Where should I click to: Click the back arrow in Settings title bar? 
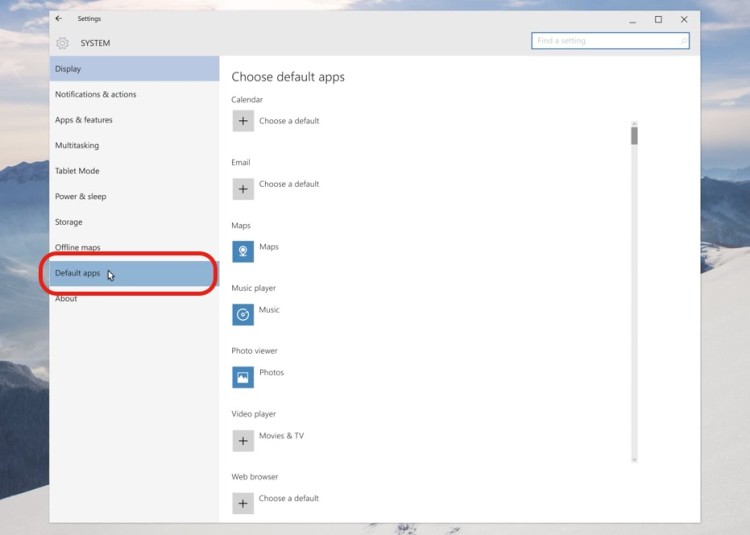(x=59, y=19)
